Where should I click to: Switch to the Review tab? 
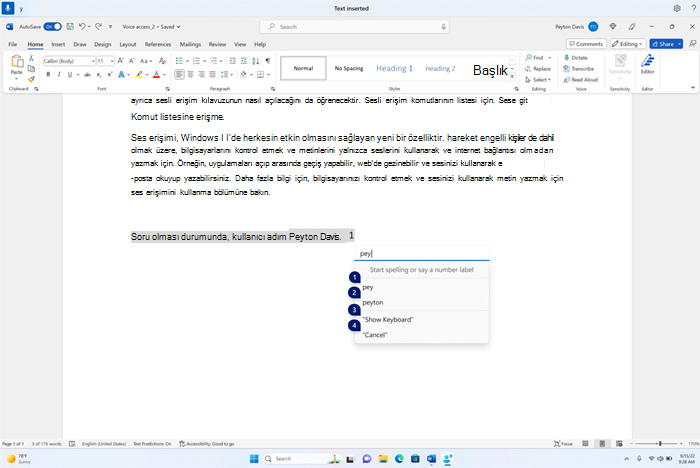(217, 44)
